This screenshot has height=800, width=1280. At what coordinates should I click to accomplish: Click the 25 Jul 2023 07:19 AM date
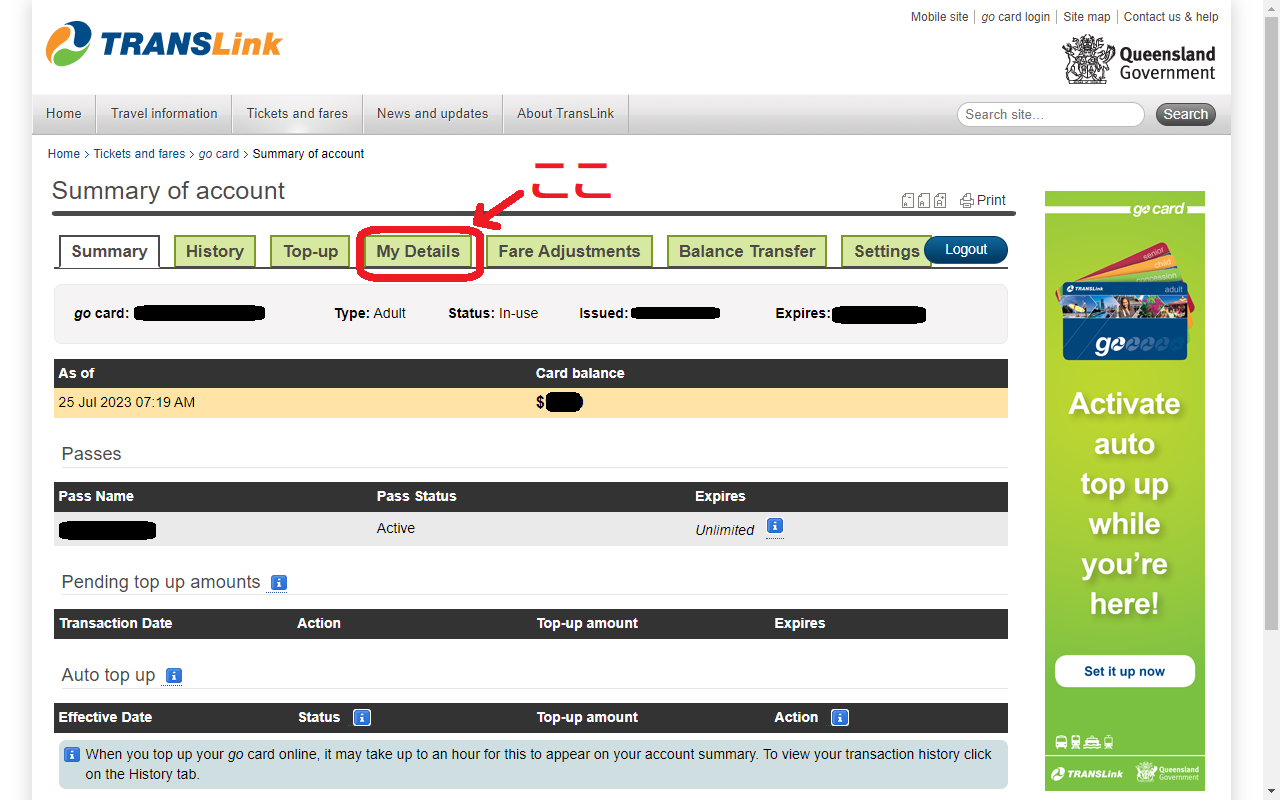[127, 402]
